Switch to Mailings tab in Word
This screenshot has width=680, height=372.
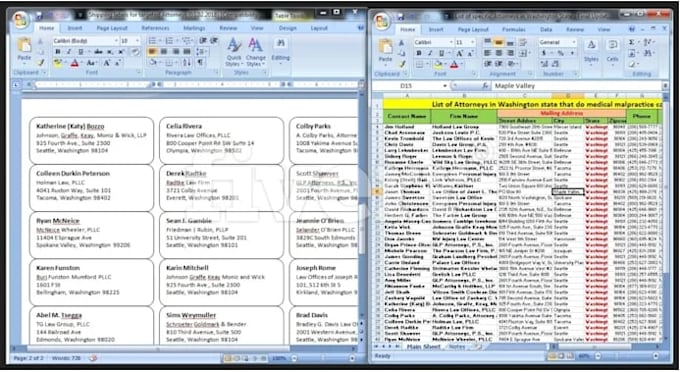tap(194, 28)
